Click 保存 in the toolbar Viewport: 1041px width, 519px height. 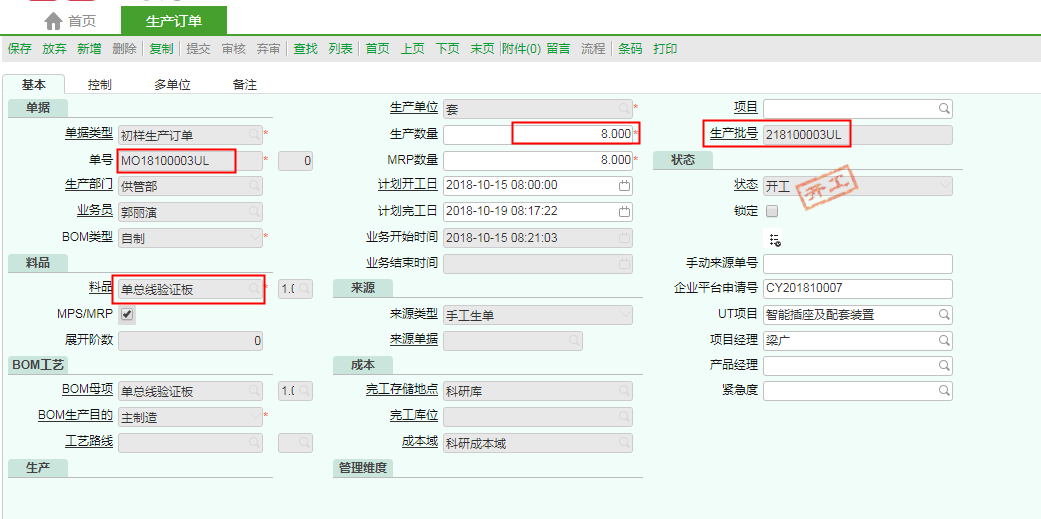pos(19,48)
